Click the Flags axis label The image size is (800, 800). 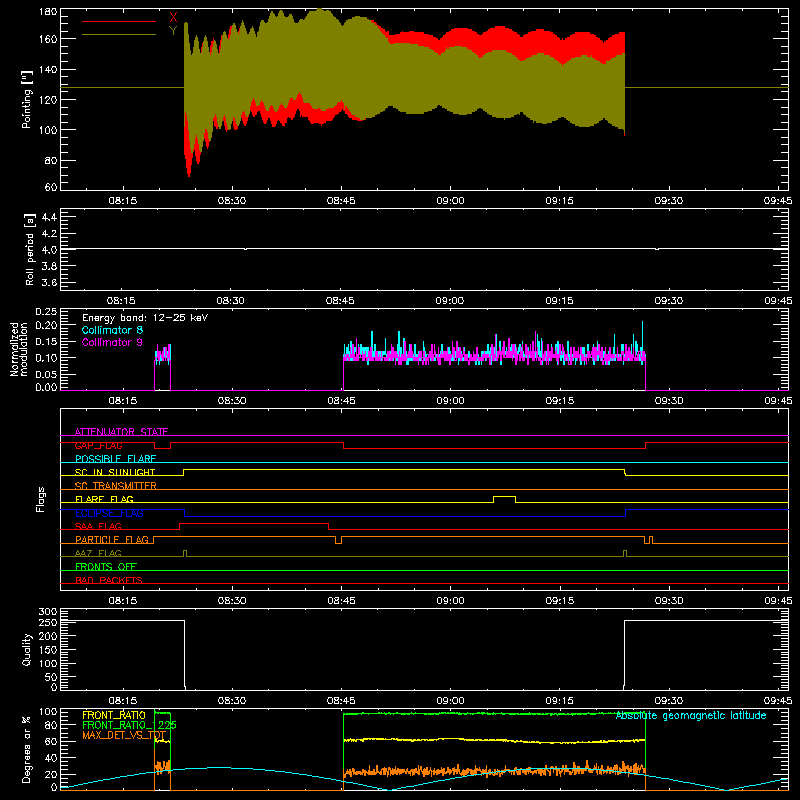40,499
